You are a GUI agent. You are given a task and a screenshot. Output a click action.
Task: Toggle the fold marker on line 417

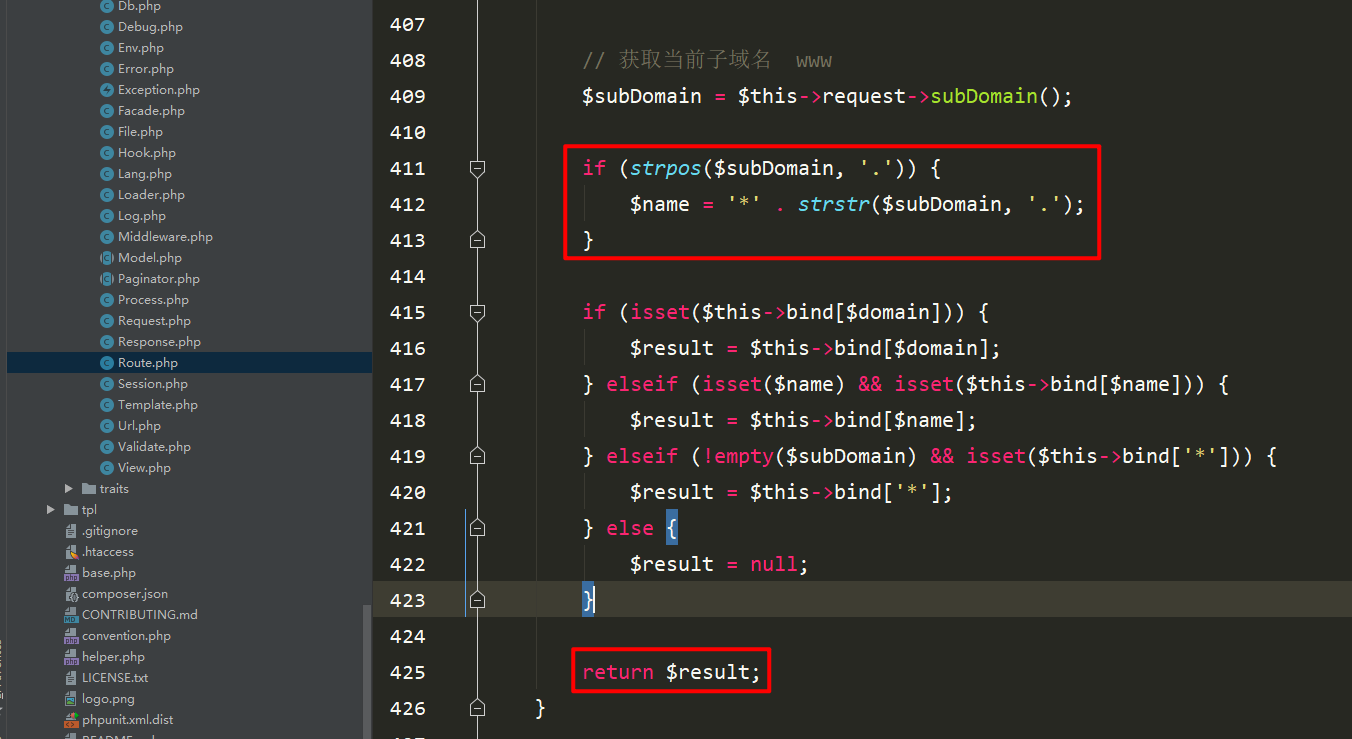tap(477, 384)
